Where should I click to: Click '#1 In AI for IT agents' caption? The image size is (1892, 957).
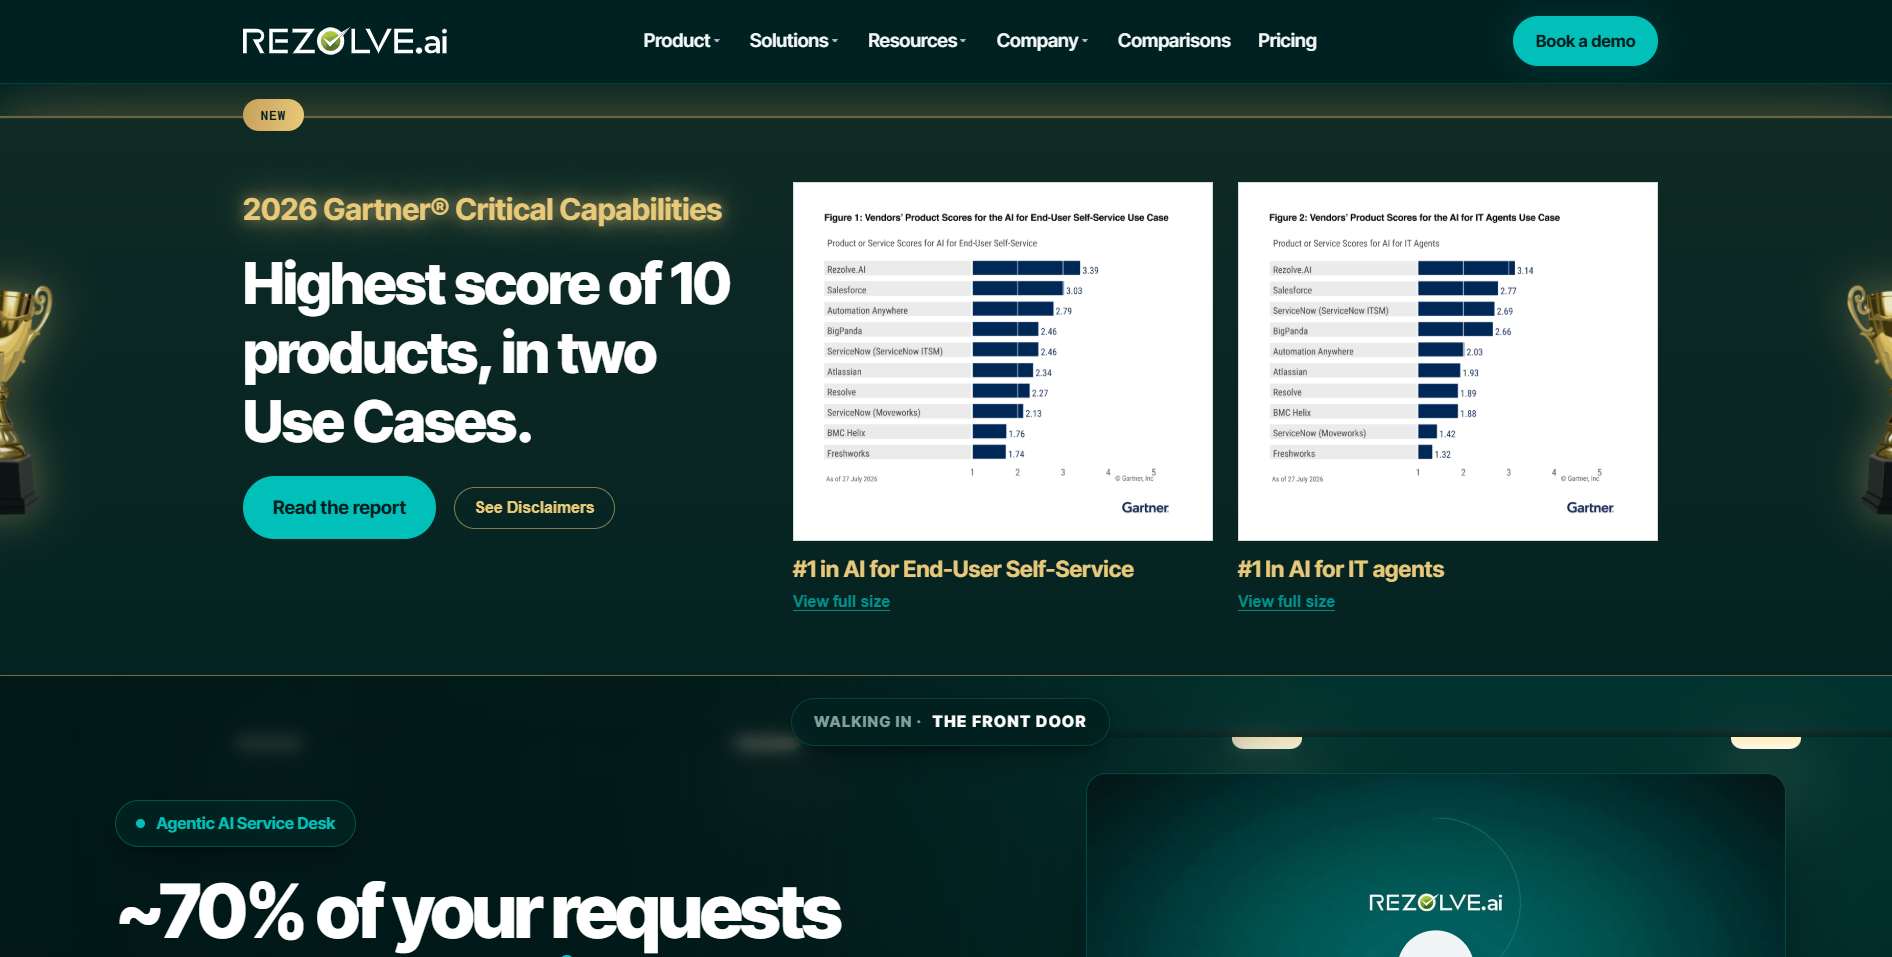pos(1341,569)
